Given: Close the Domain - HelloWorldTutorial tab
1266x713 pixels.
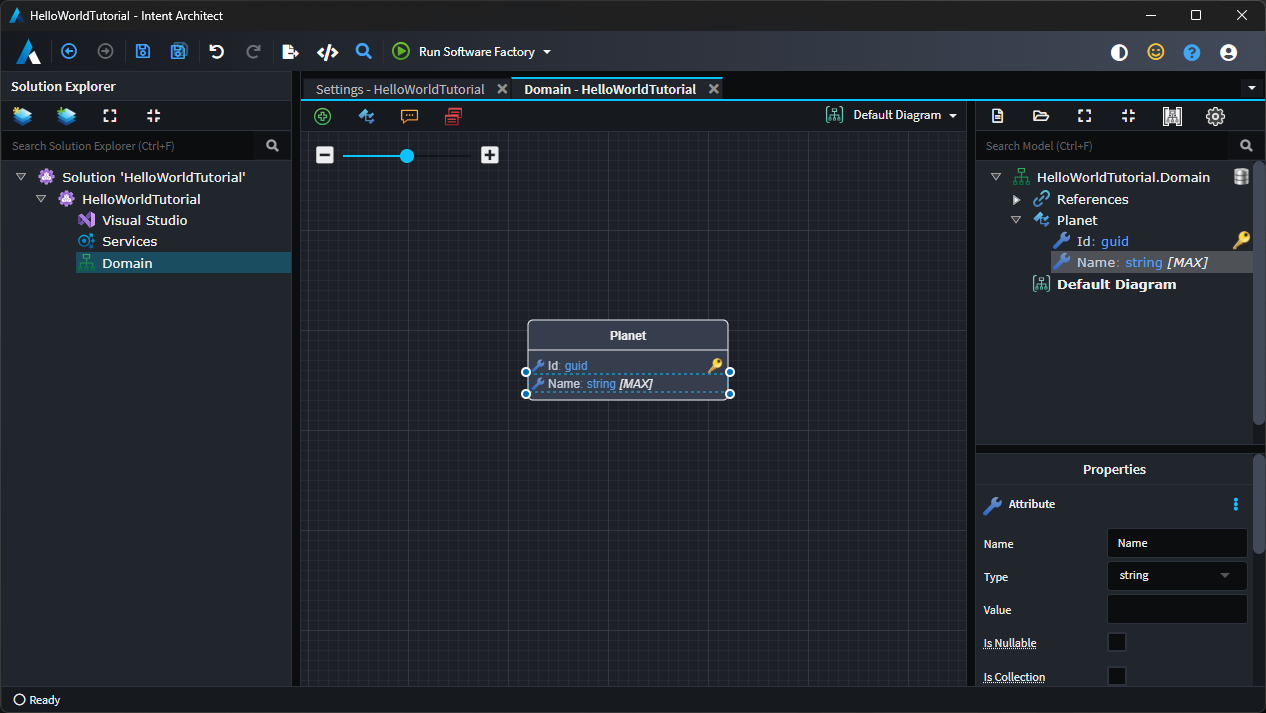Looking at the screenshot, I should tap(714, 89).
